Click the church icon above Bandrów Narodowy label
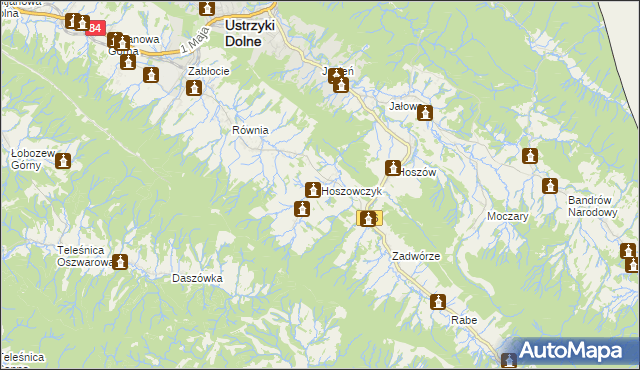The width and height of the screenshot is (640, 370). (550, 186)
